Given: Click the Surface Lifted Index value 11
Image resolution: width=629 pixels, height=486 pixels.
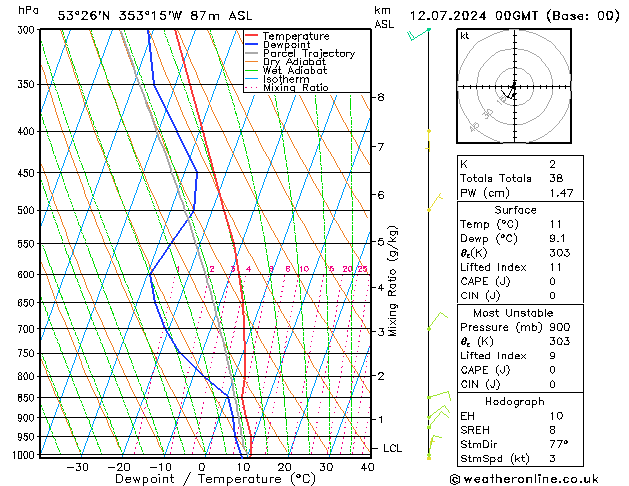Looking at the screenshot, I should 556,267.
